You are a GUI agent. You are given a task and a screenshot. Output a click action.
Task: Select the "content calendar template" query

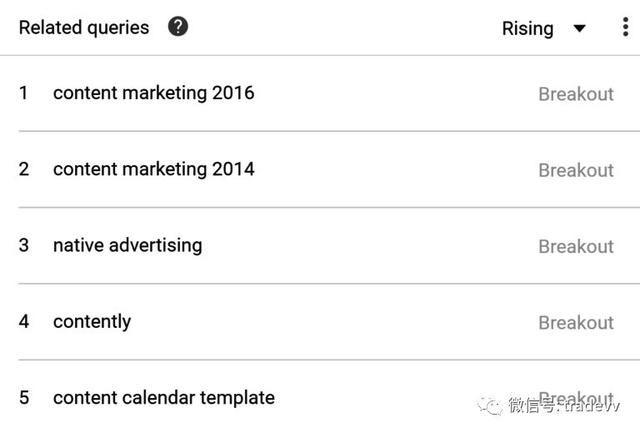pyautogui.click(x=164, y=397)
